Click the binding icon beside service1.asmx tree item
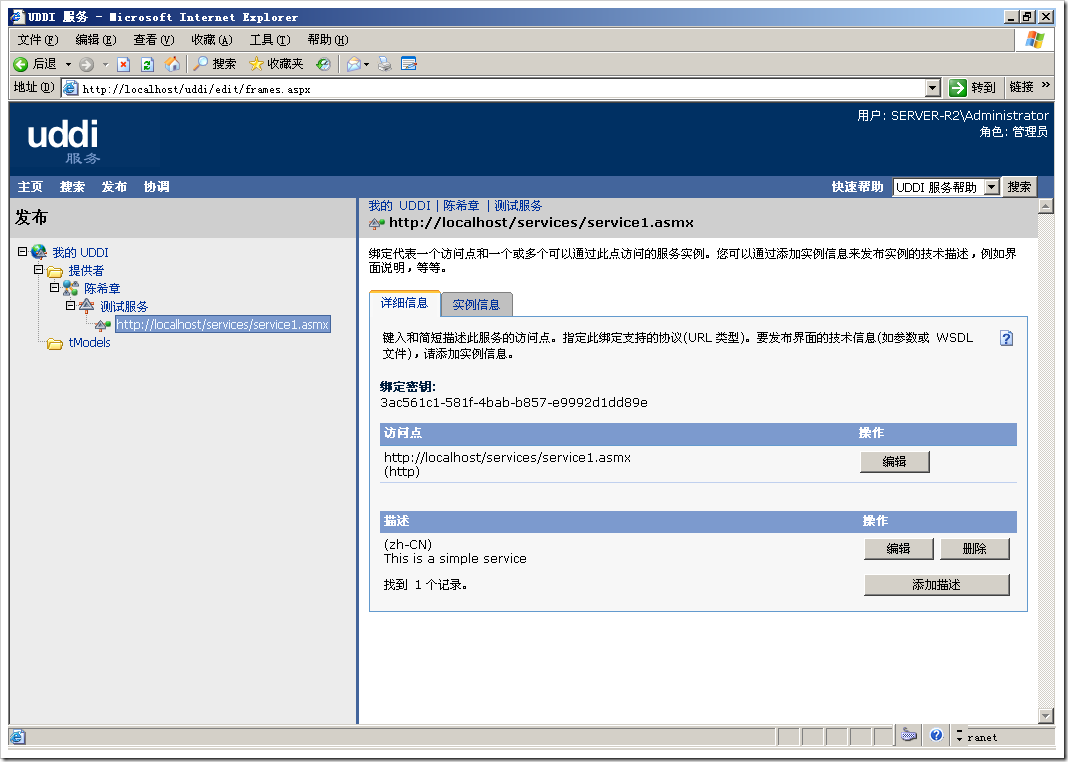Screen dimensions: 1068x762 pos(102,324)
